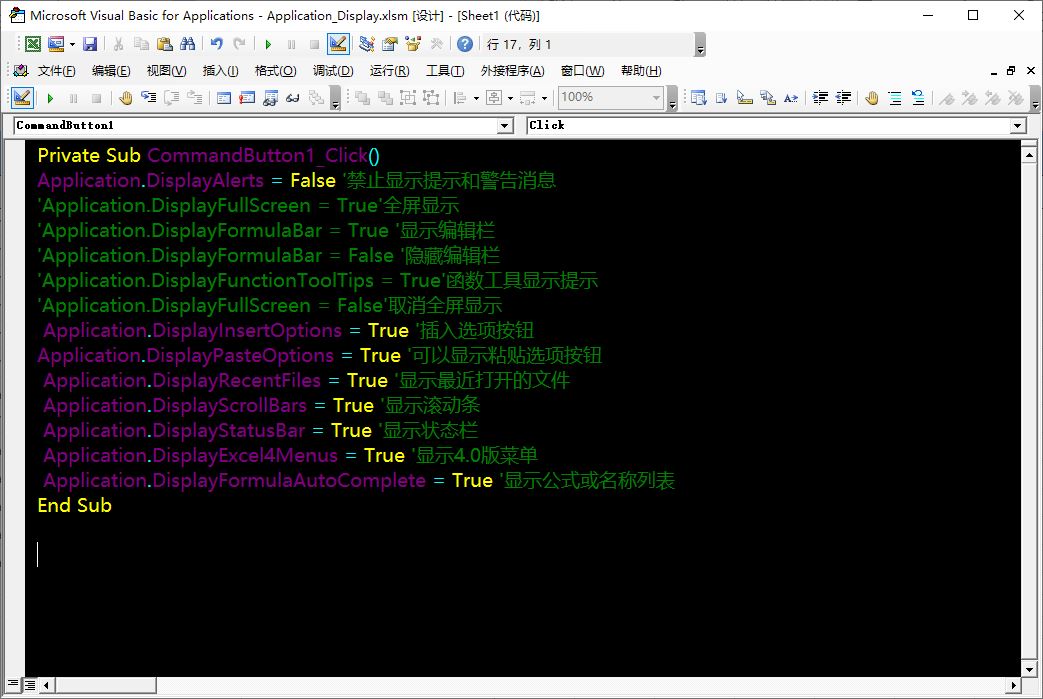Open the 调试(D) menu
The width and height of the screenshot is (1043, 699).
(333, 70)
